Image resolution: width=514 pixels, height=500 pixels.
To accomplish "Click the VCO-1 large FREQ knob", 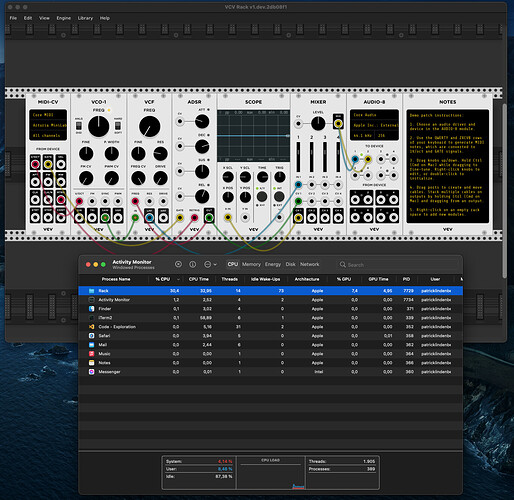I will [x=98, y=126].
